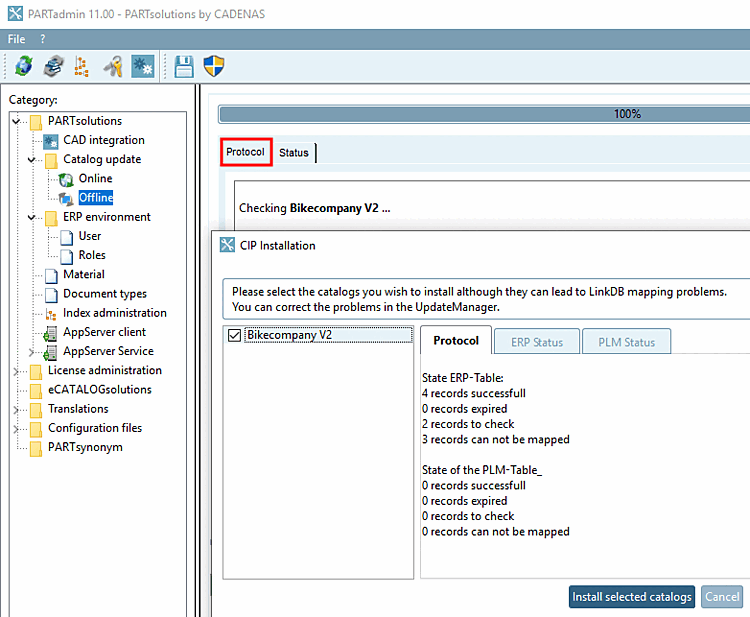Select AppServer client in category tree
Viewport: 750px width, 617px height.
104,332
